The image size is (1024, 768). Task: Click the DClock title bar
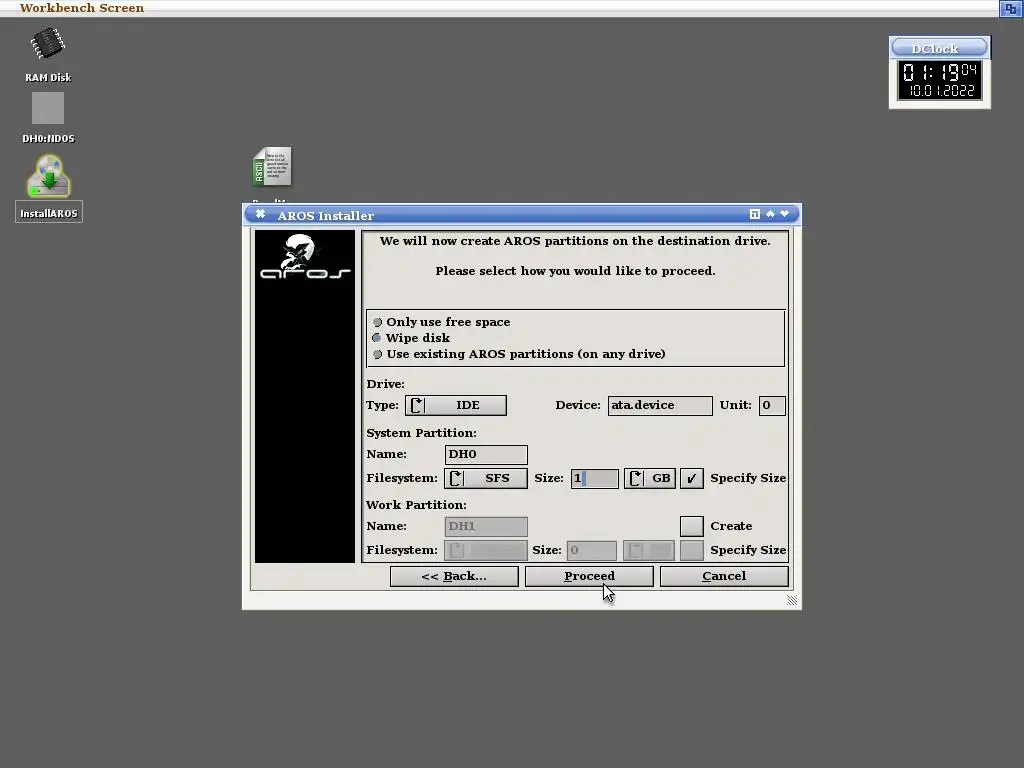tap(939, 48)
